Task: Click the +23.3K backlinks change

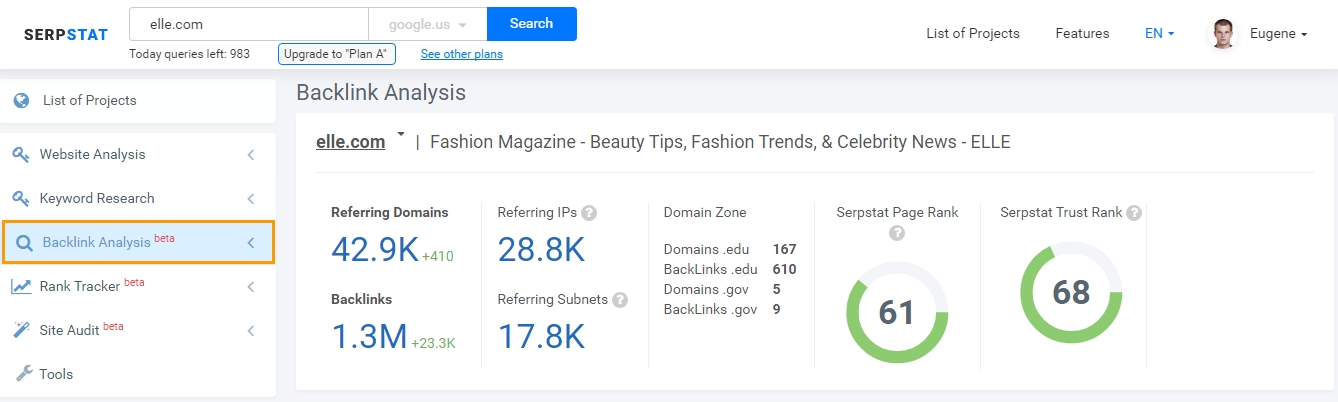Action: (433, 343)
